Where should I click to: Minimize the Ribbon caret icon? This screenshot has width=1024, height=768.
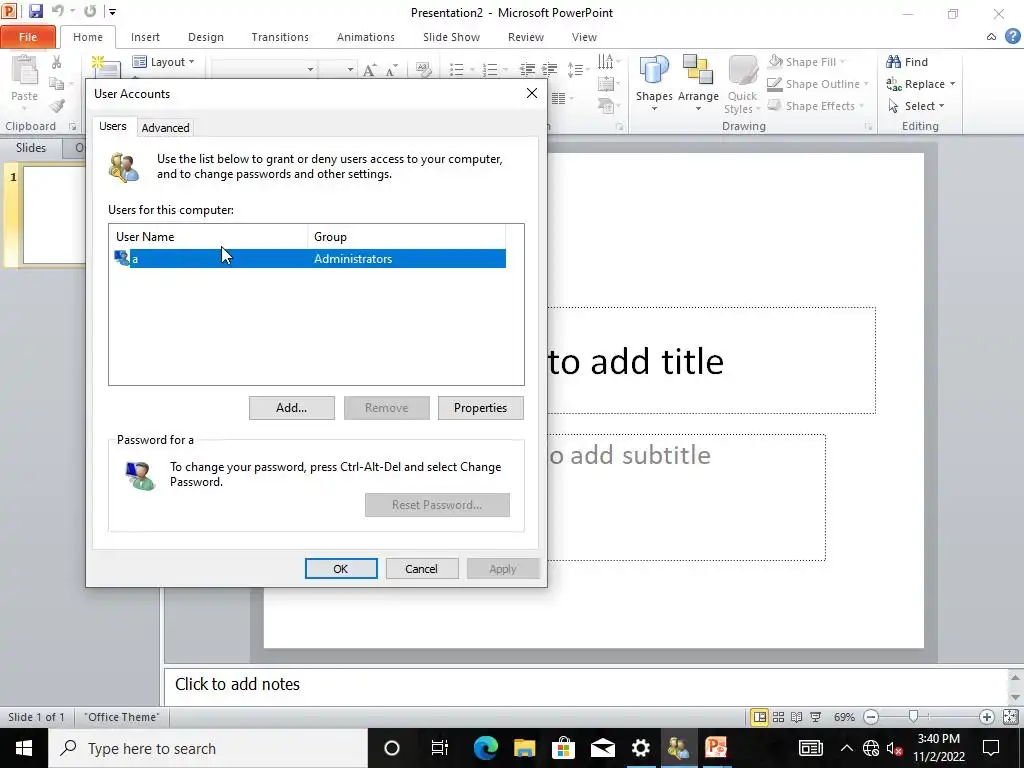tap(991, 37)
